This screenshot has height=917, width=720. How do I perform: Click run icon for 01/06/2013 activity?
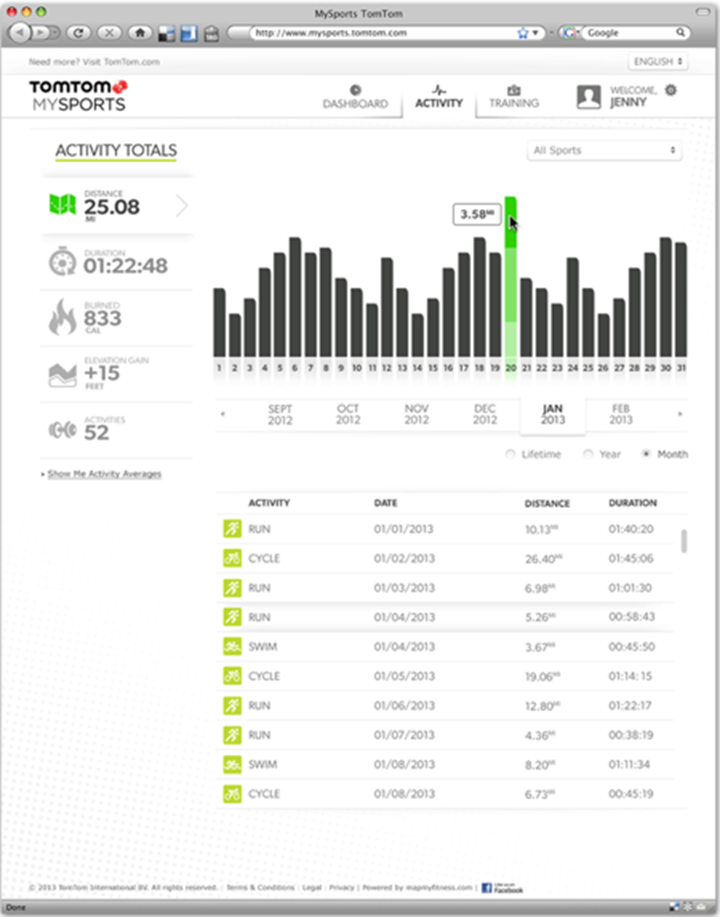click(x=232, y=705)
